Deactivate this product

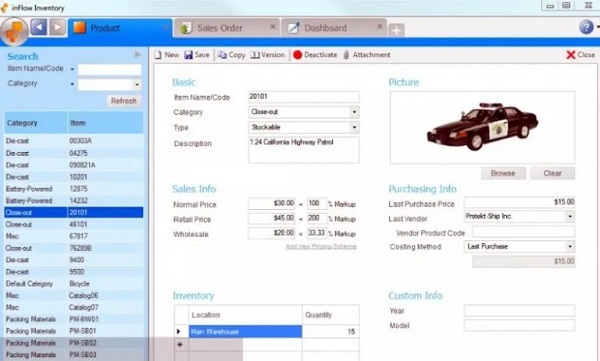(315, 55)
